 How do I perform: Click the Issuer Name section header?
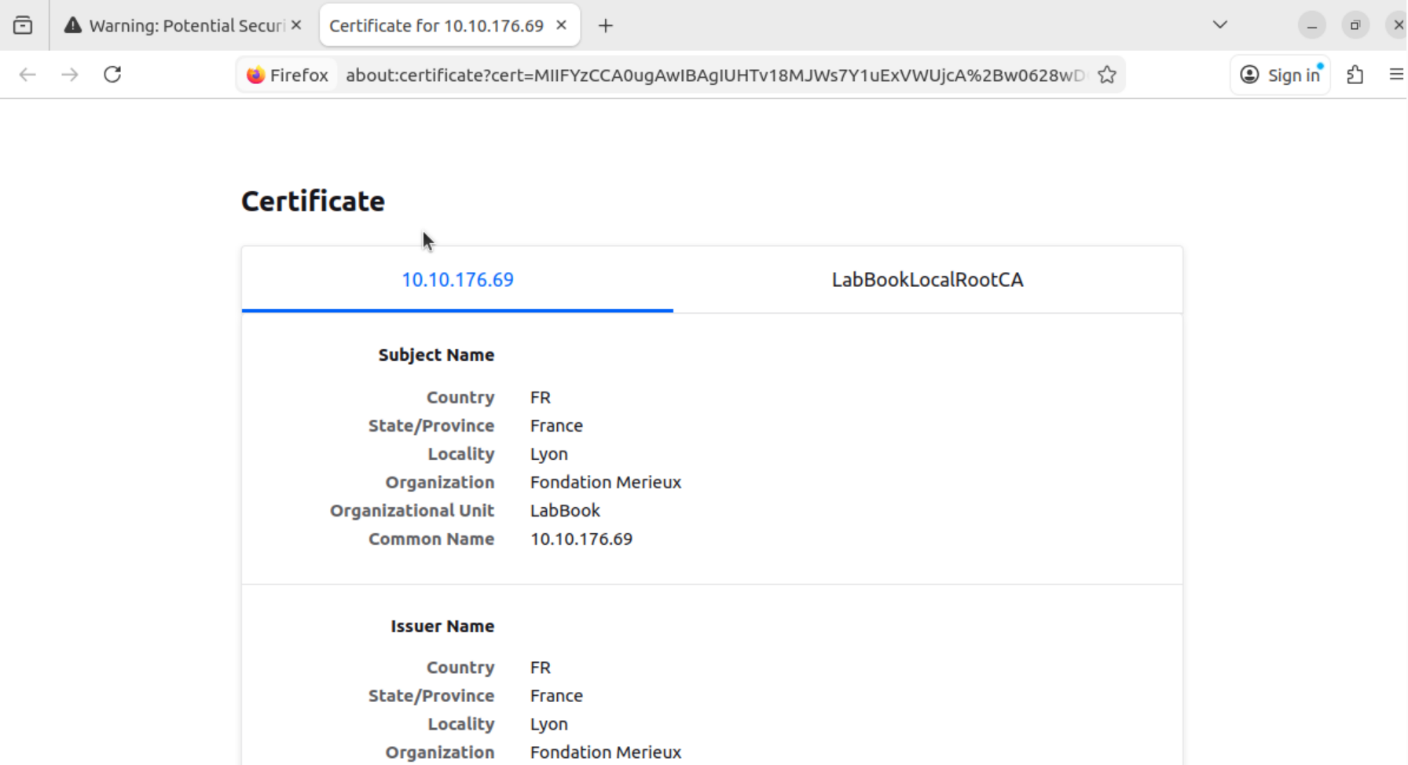[x=442, y=626]
